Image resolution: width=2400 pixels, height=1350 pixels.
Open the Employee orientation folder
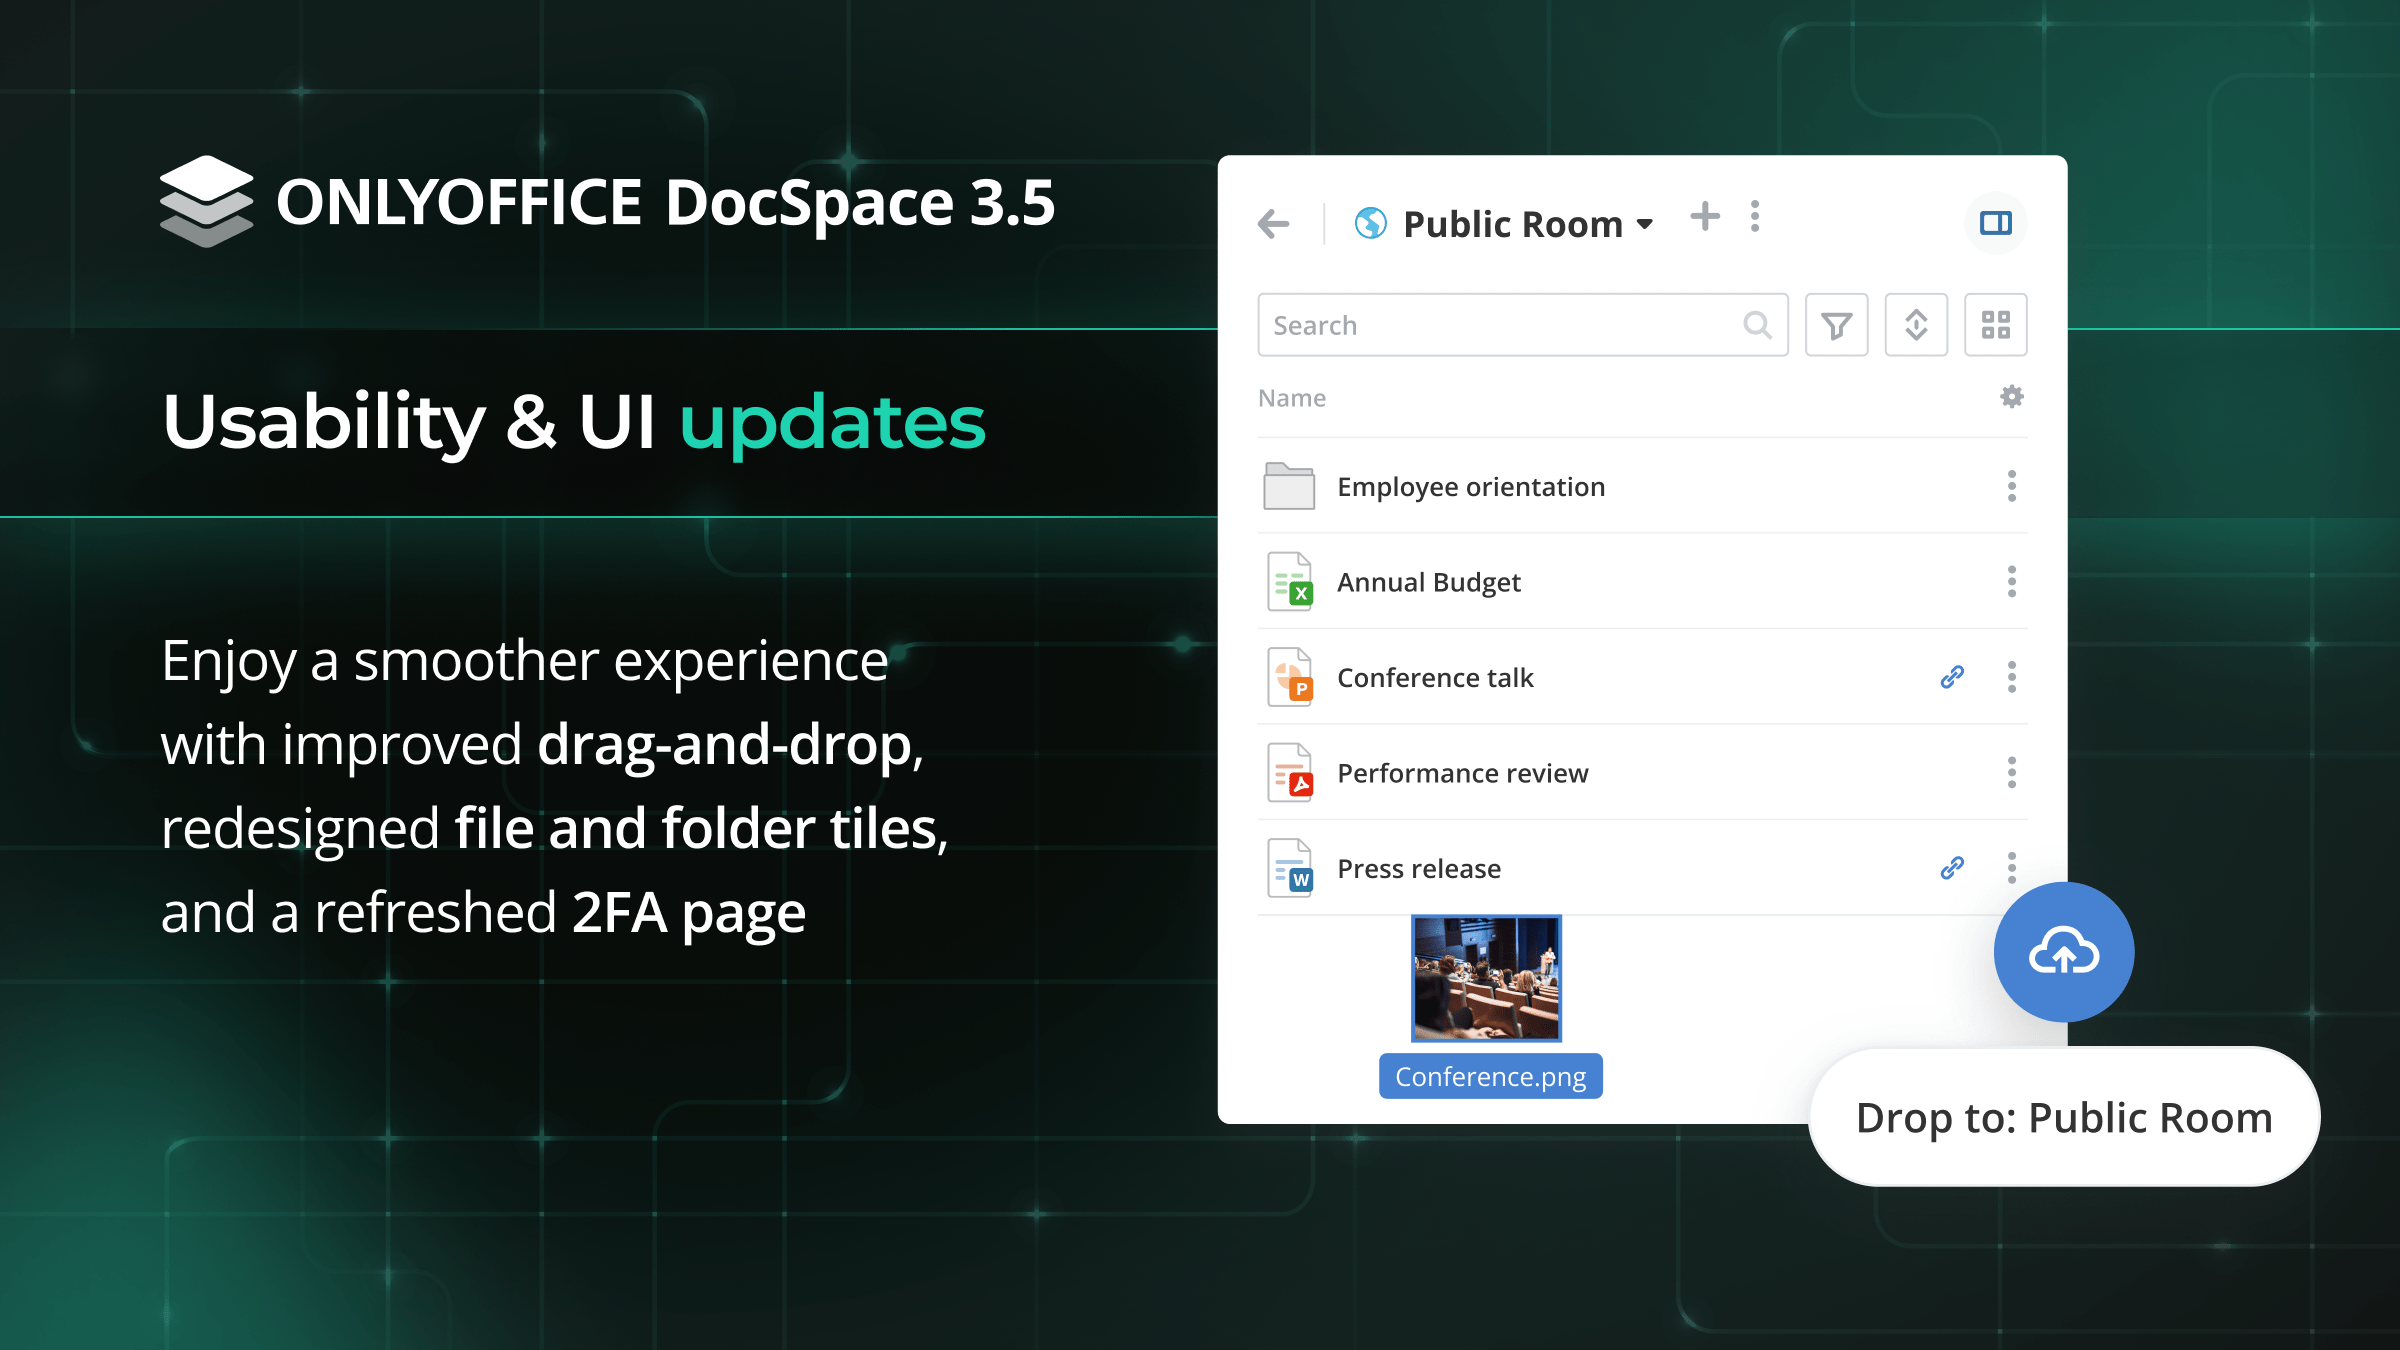(1470, 487)
